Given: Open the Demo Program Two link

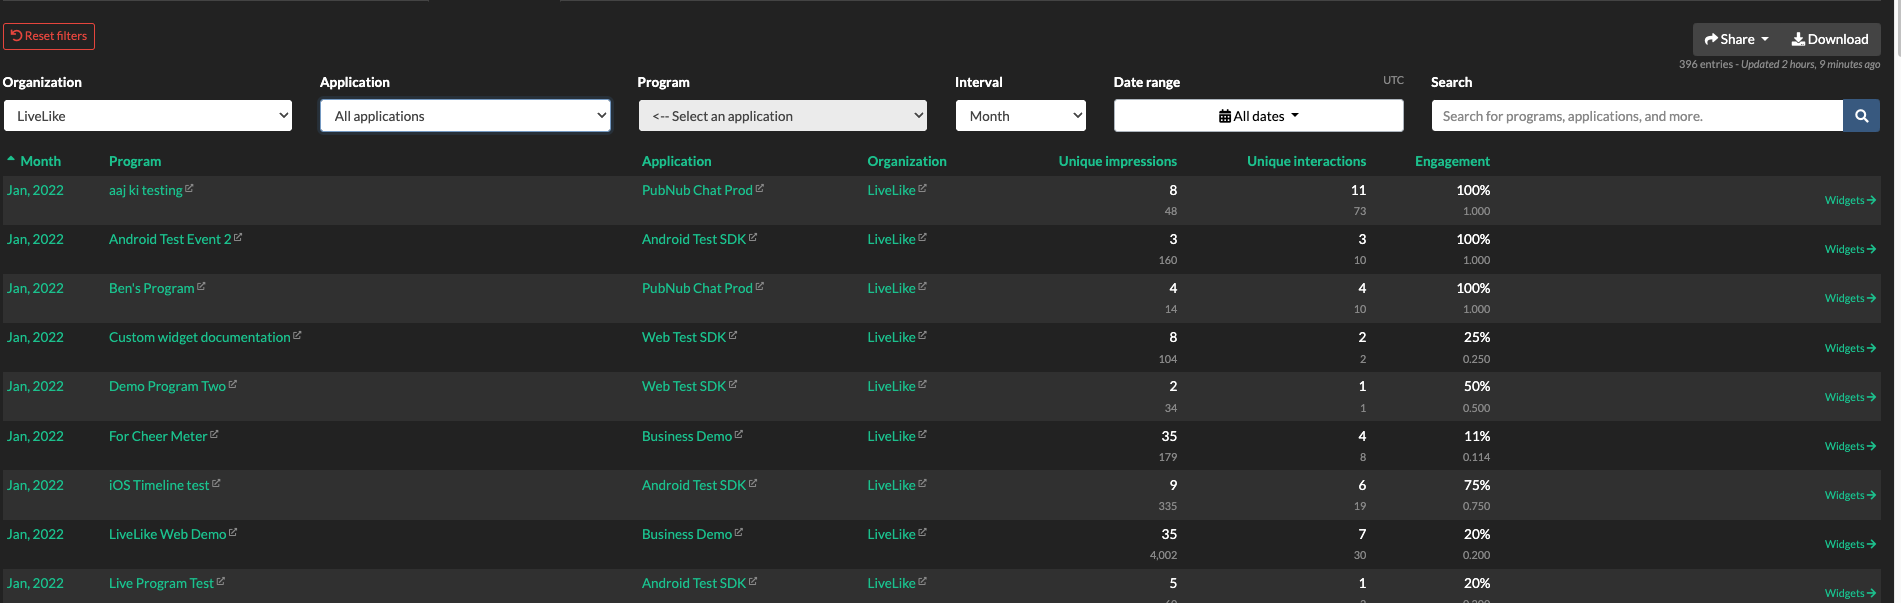Looking at the screenshot, I should coord(167,386).
